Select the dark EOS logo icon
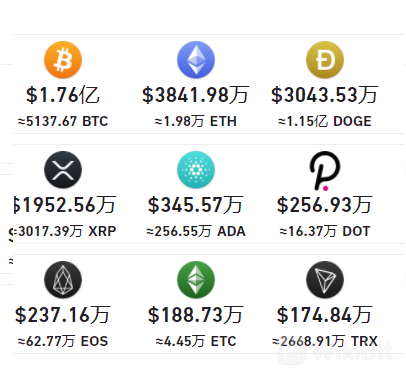Viewport: 406px width, 380px height. (x=63, y=280)
